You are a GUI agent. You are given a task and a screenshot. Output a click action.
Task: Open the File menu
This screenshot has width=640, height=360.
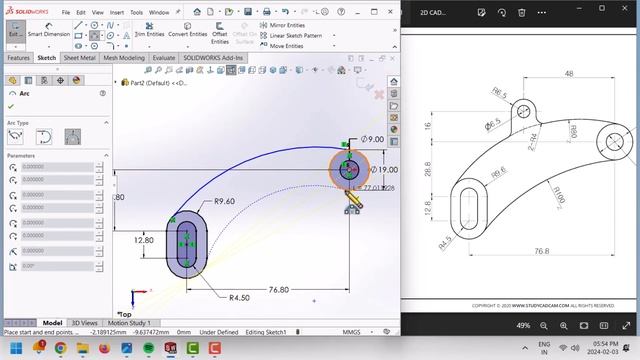(66, 13)
